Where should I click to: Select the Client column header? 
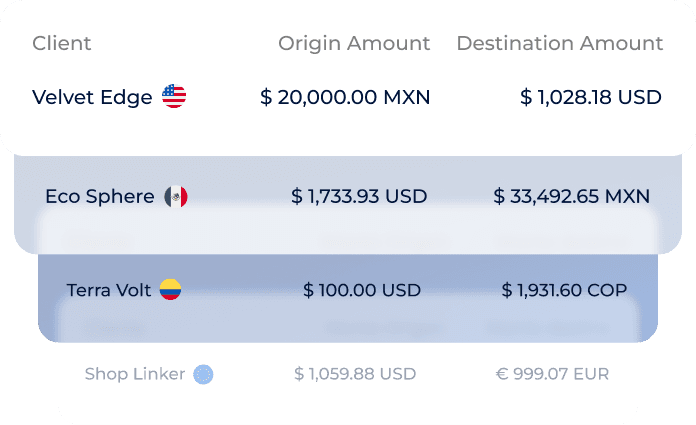62,43
